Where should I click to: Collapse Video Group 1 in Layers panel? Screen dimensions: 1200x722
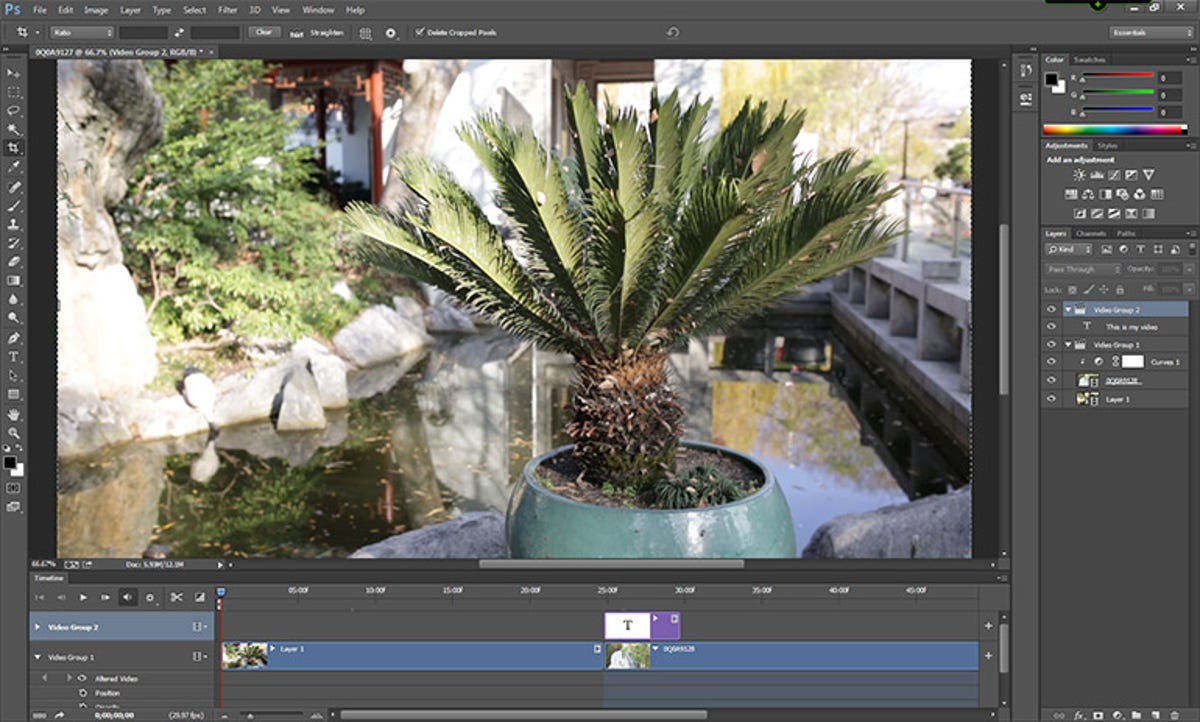point(1068,344)
